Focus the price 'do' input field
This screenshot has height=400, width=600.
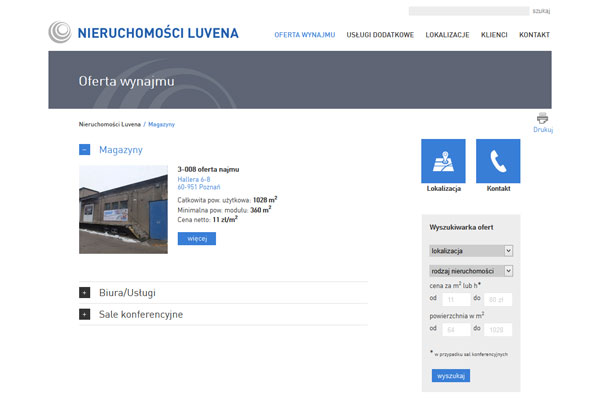[x=498, y=299]
